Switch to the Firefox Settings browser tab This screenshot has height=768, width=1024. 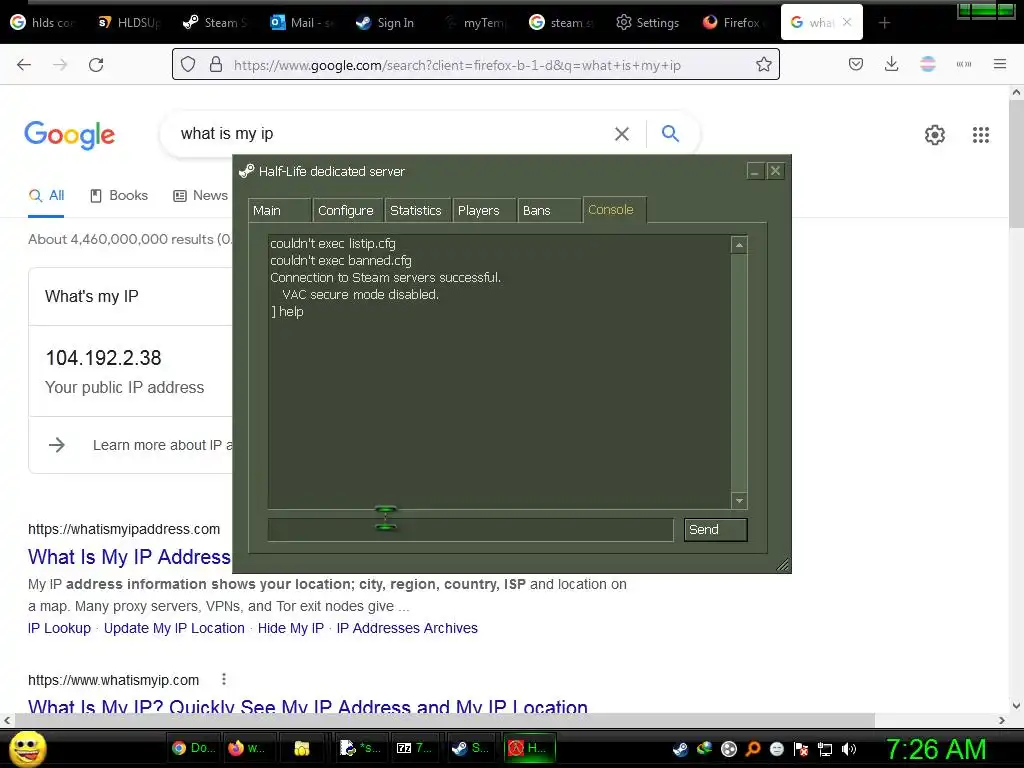(648, 23)
